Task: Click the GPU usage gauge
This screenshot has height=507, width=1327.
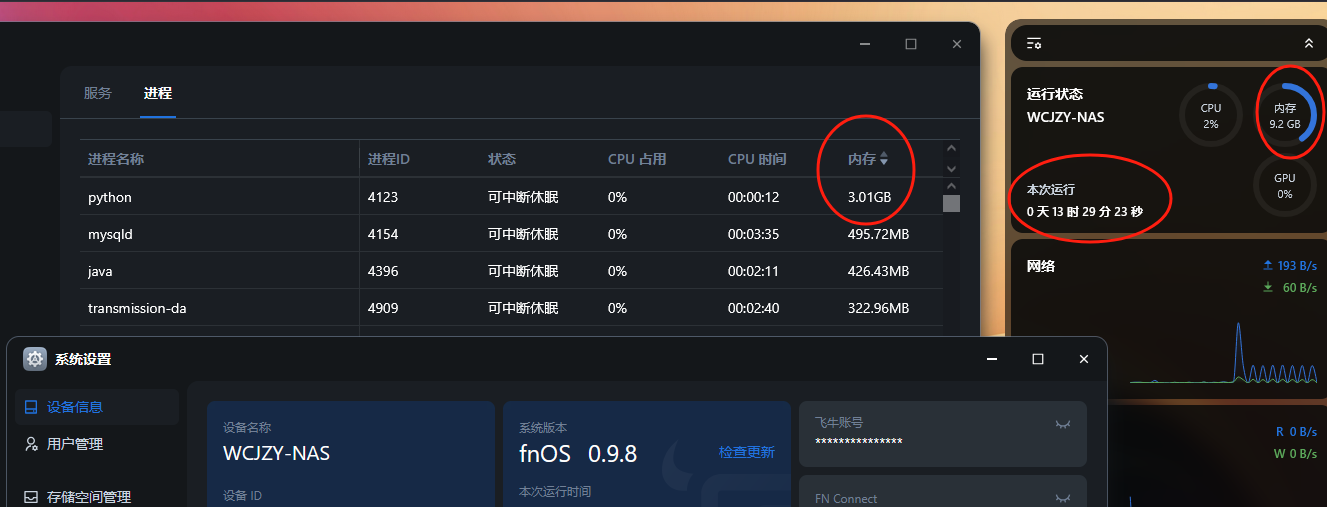Action: point(1285,186)
